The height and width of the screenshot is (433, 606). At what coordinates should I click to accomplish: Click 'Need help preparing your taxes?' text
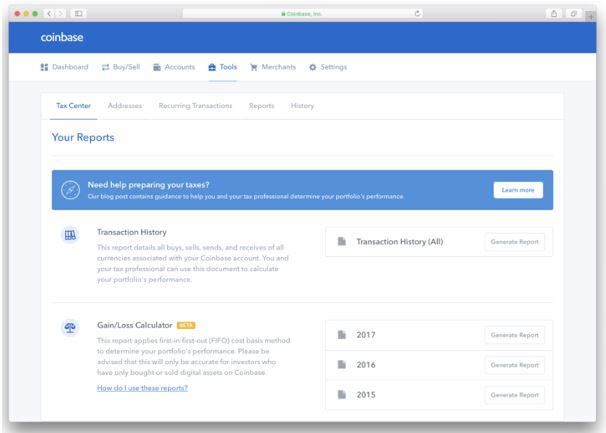(148, 184)
